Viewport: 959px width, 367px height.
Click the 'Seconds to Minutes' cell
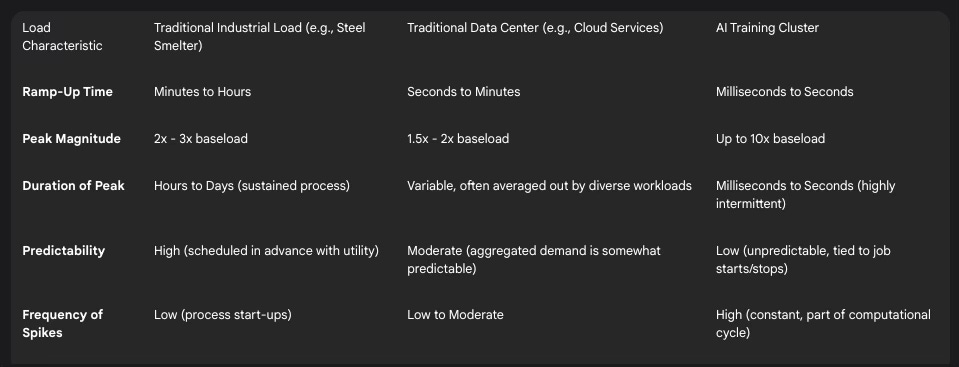(x=464, y=92)
